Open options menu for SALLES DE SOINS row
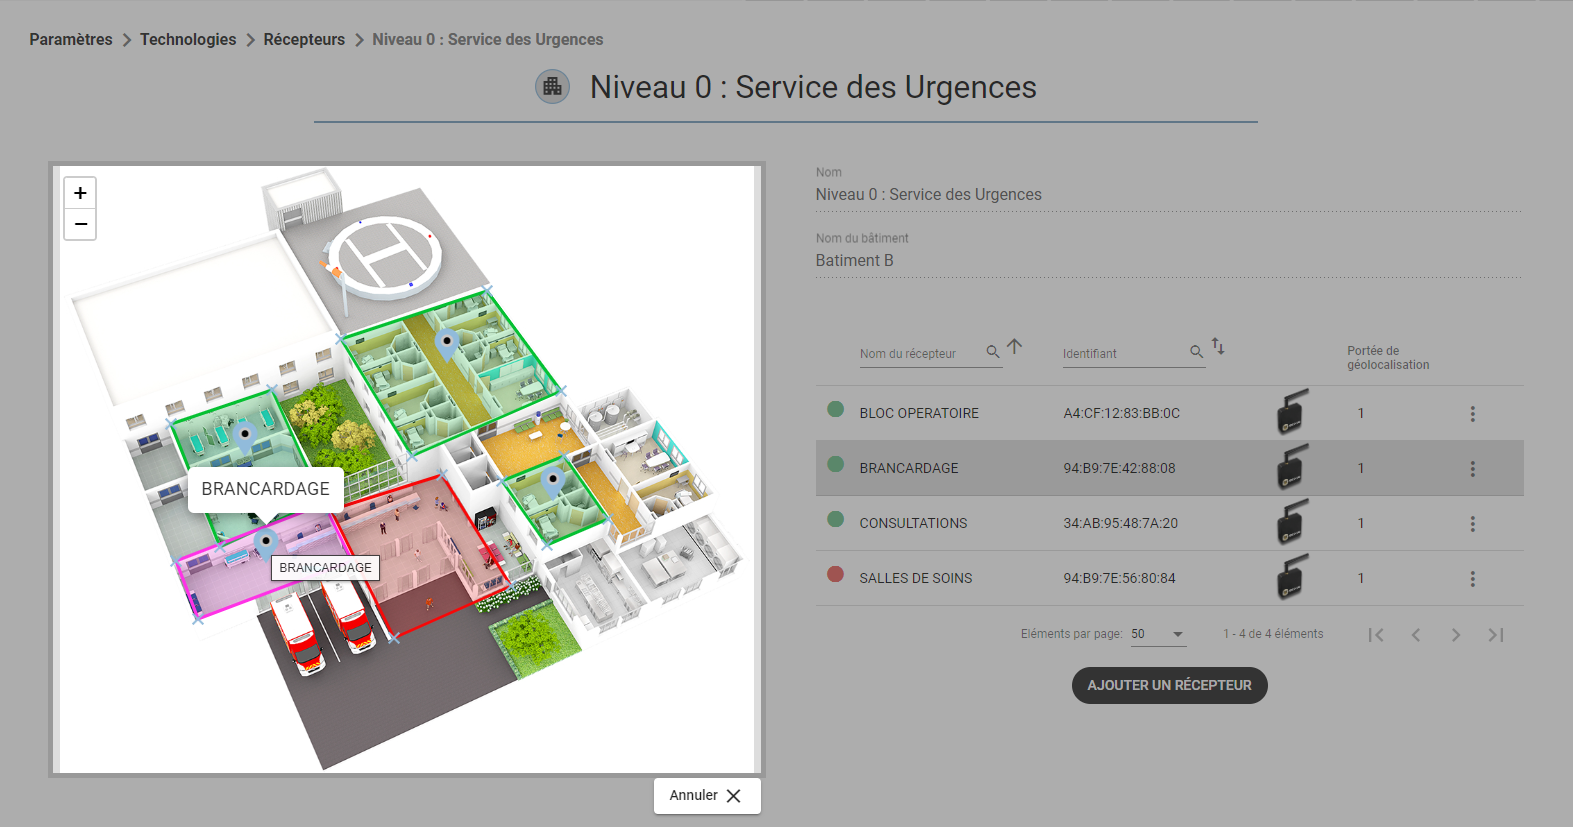Screen dimensions: 1573x827 click(x=1473, y=578)
